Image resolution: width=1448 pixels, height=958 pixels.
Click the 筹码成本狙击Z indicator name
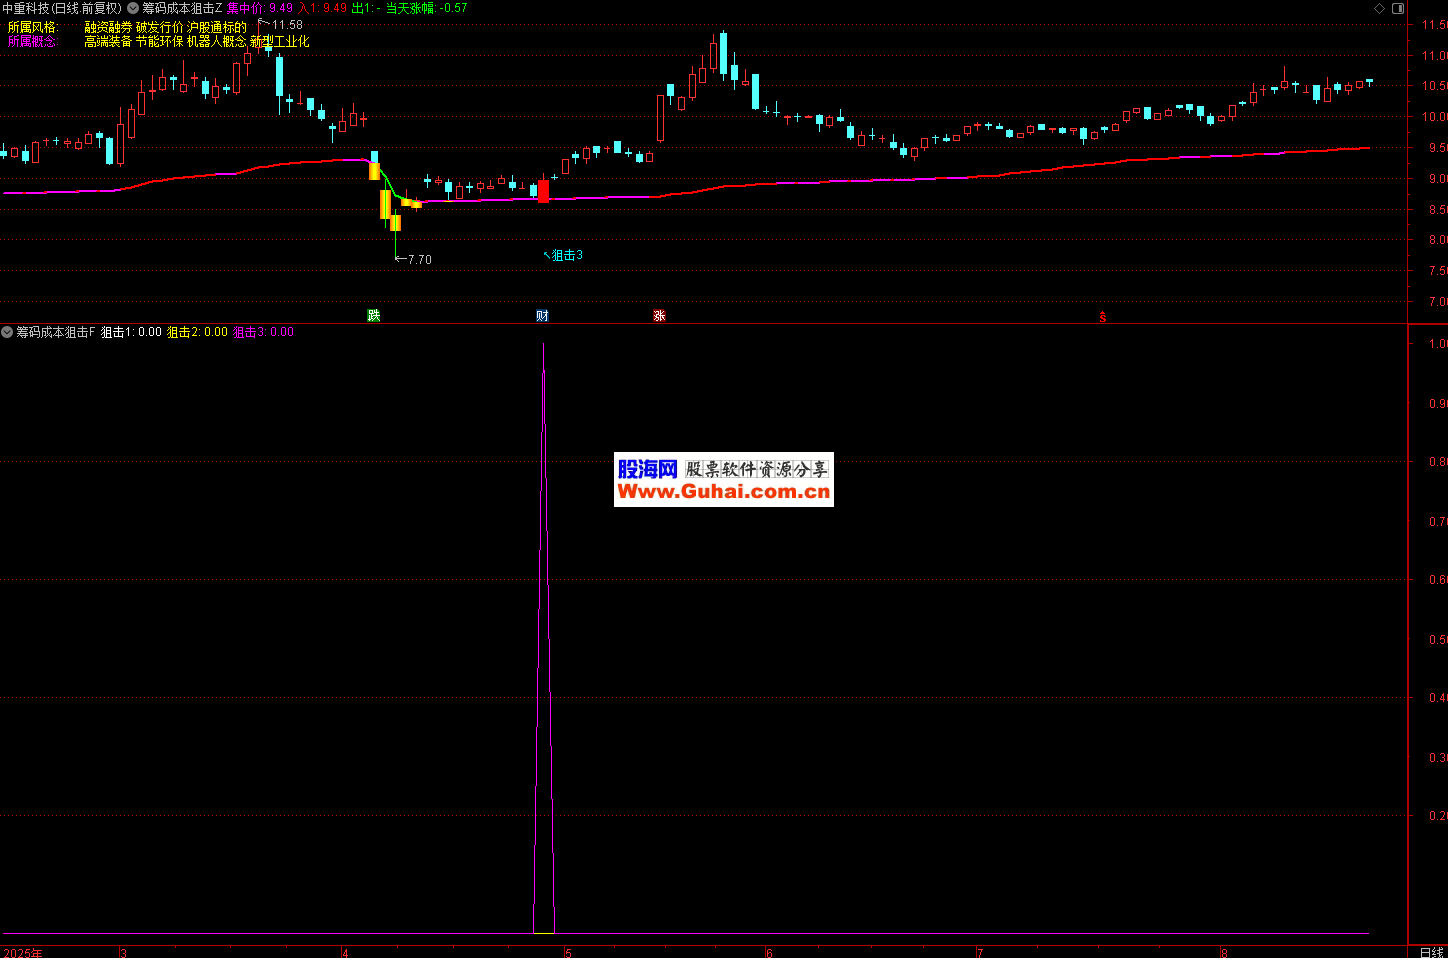coord(182,8)
